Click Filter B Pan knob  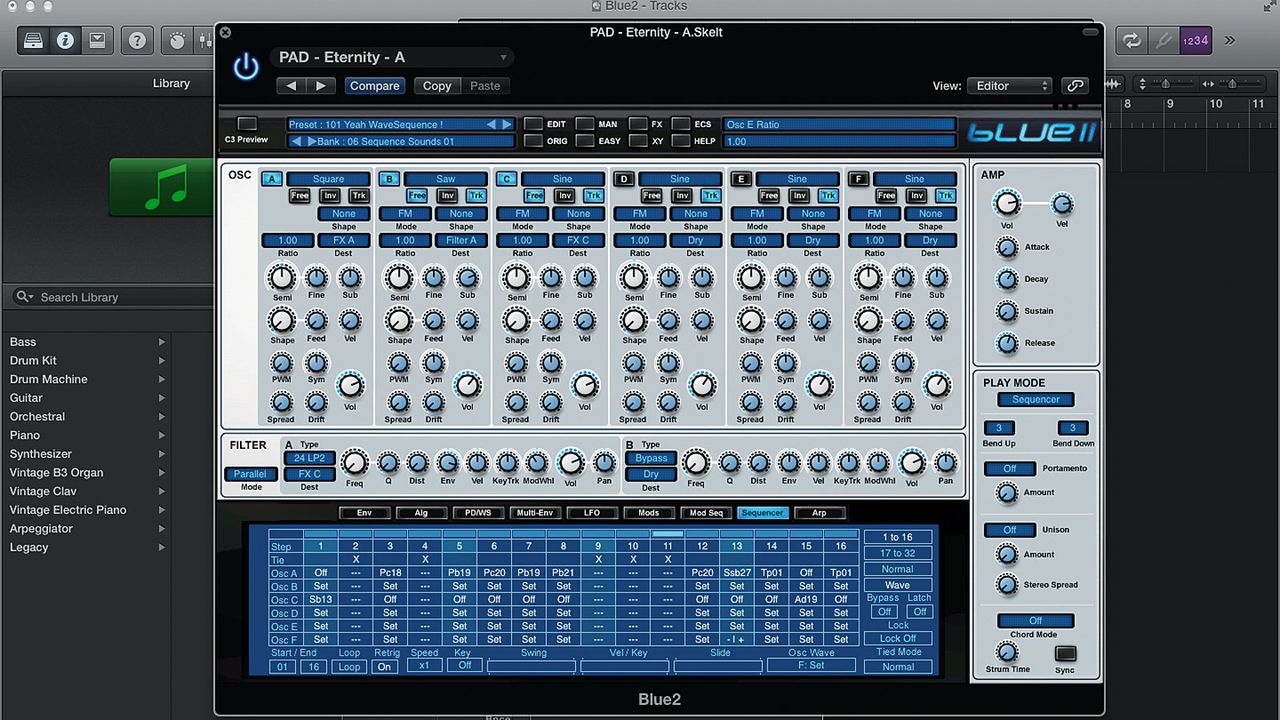pos(945,462)
